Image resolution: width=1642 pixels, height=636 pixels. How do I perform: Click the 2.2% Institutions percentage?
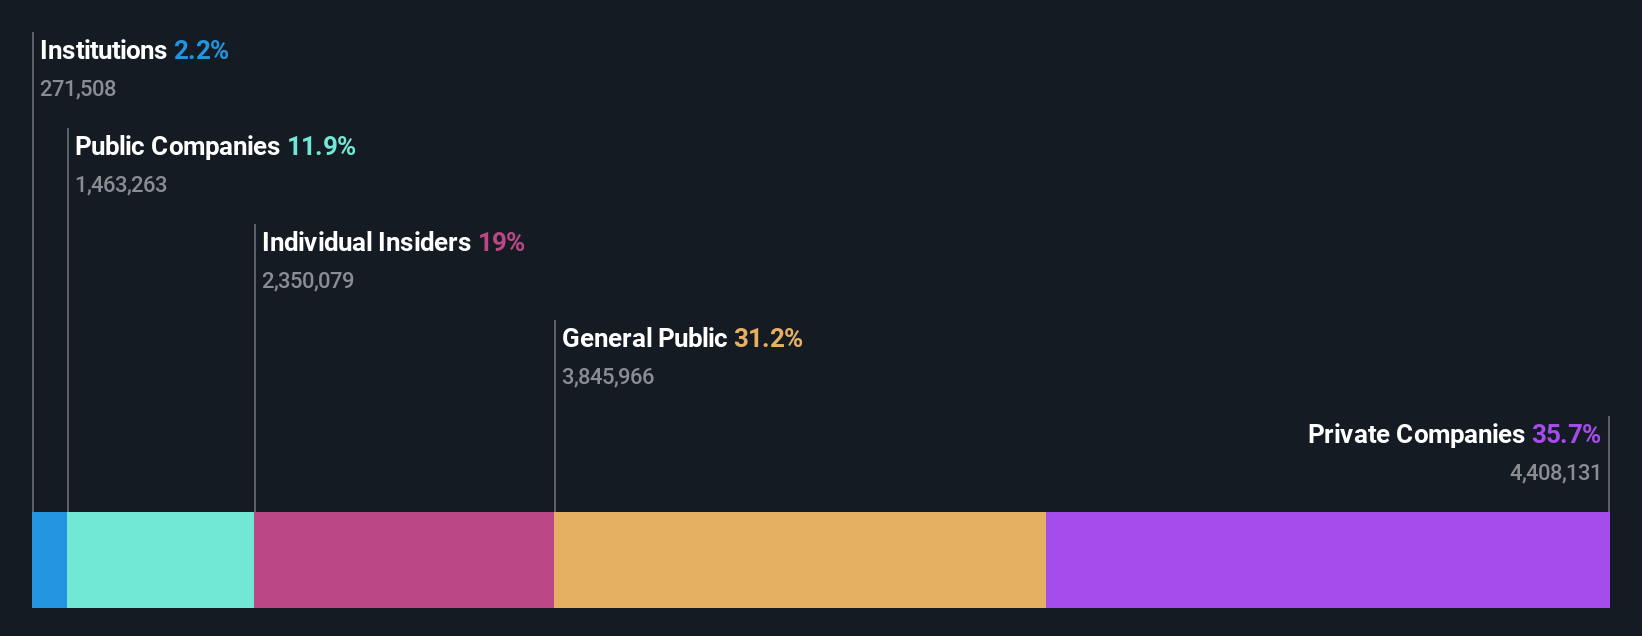click(x=201, y=50)
